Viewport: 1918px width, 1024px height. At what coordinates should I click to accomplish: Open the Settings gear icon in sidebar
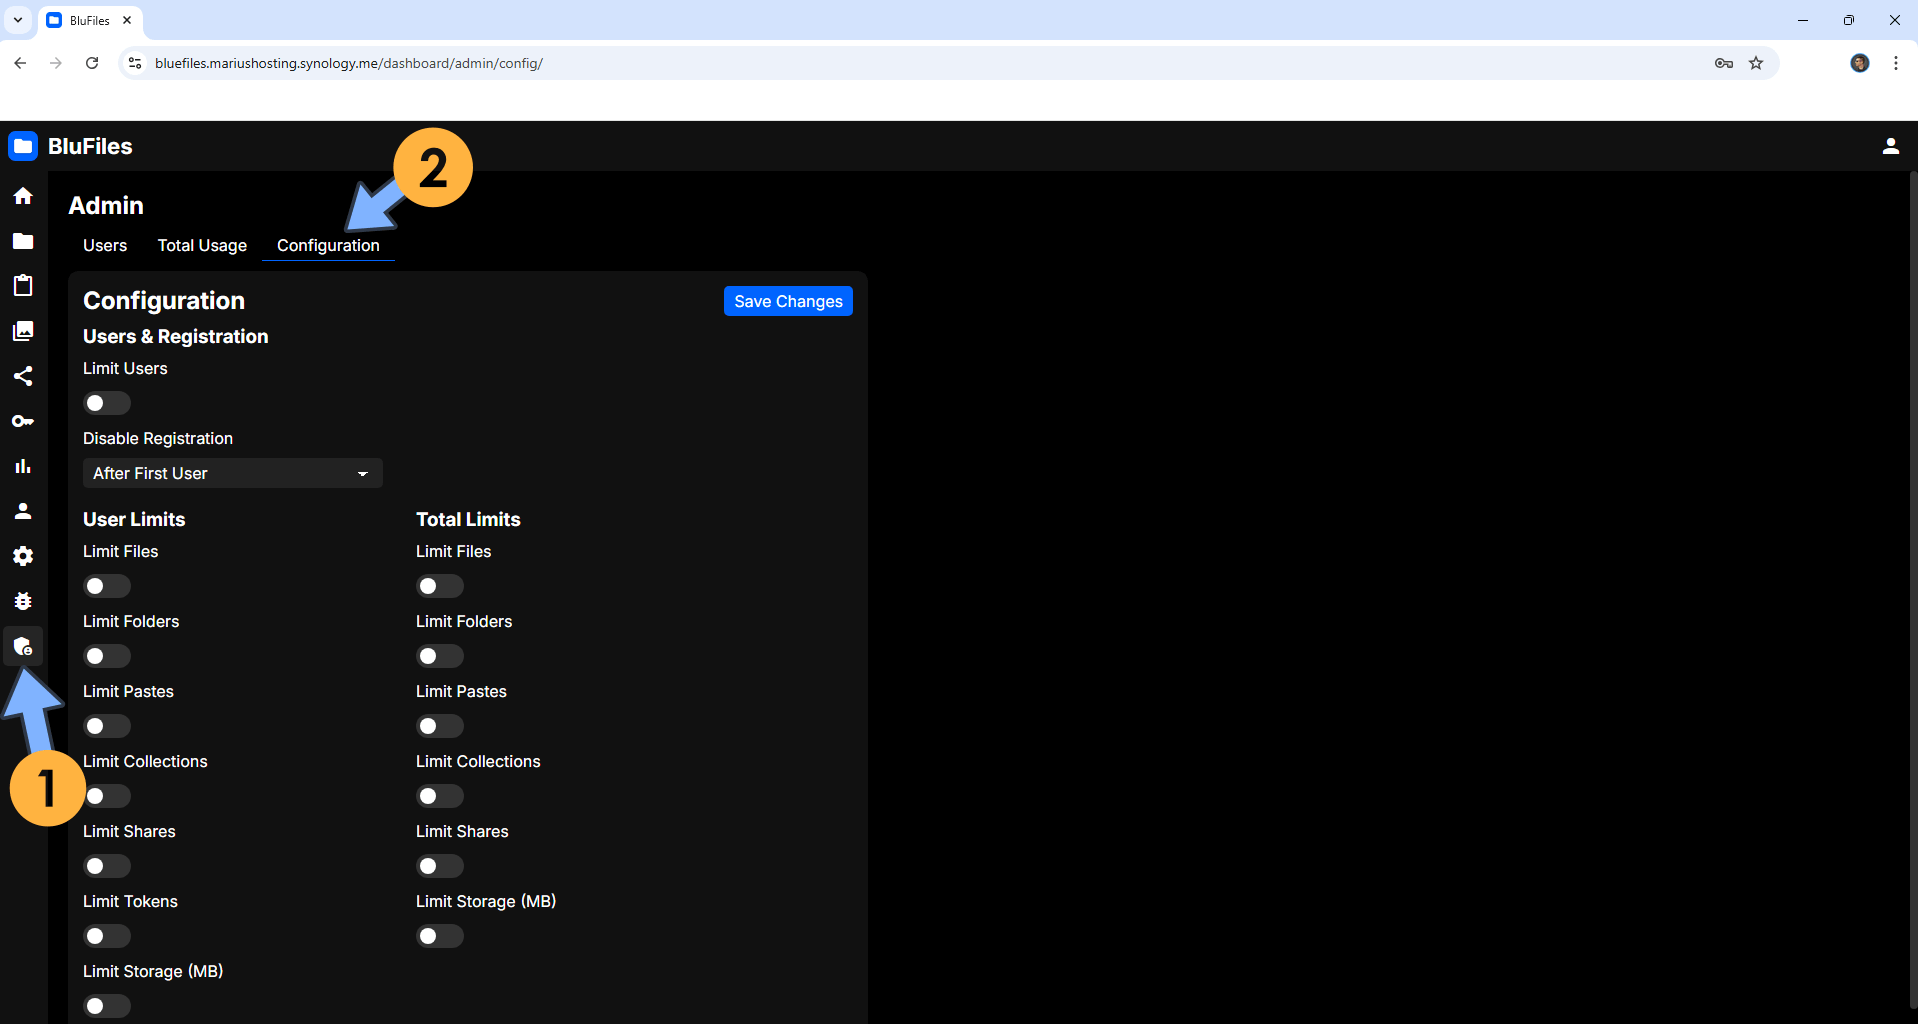point(23,556)
